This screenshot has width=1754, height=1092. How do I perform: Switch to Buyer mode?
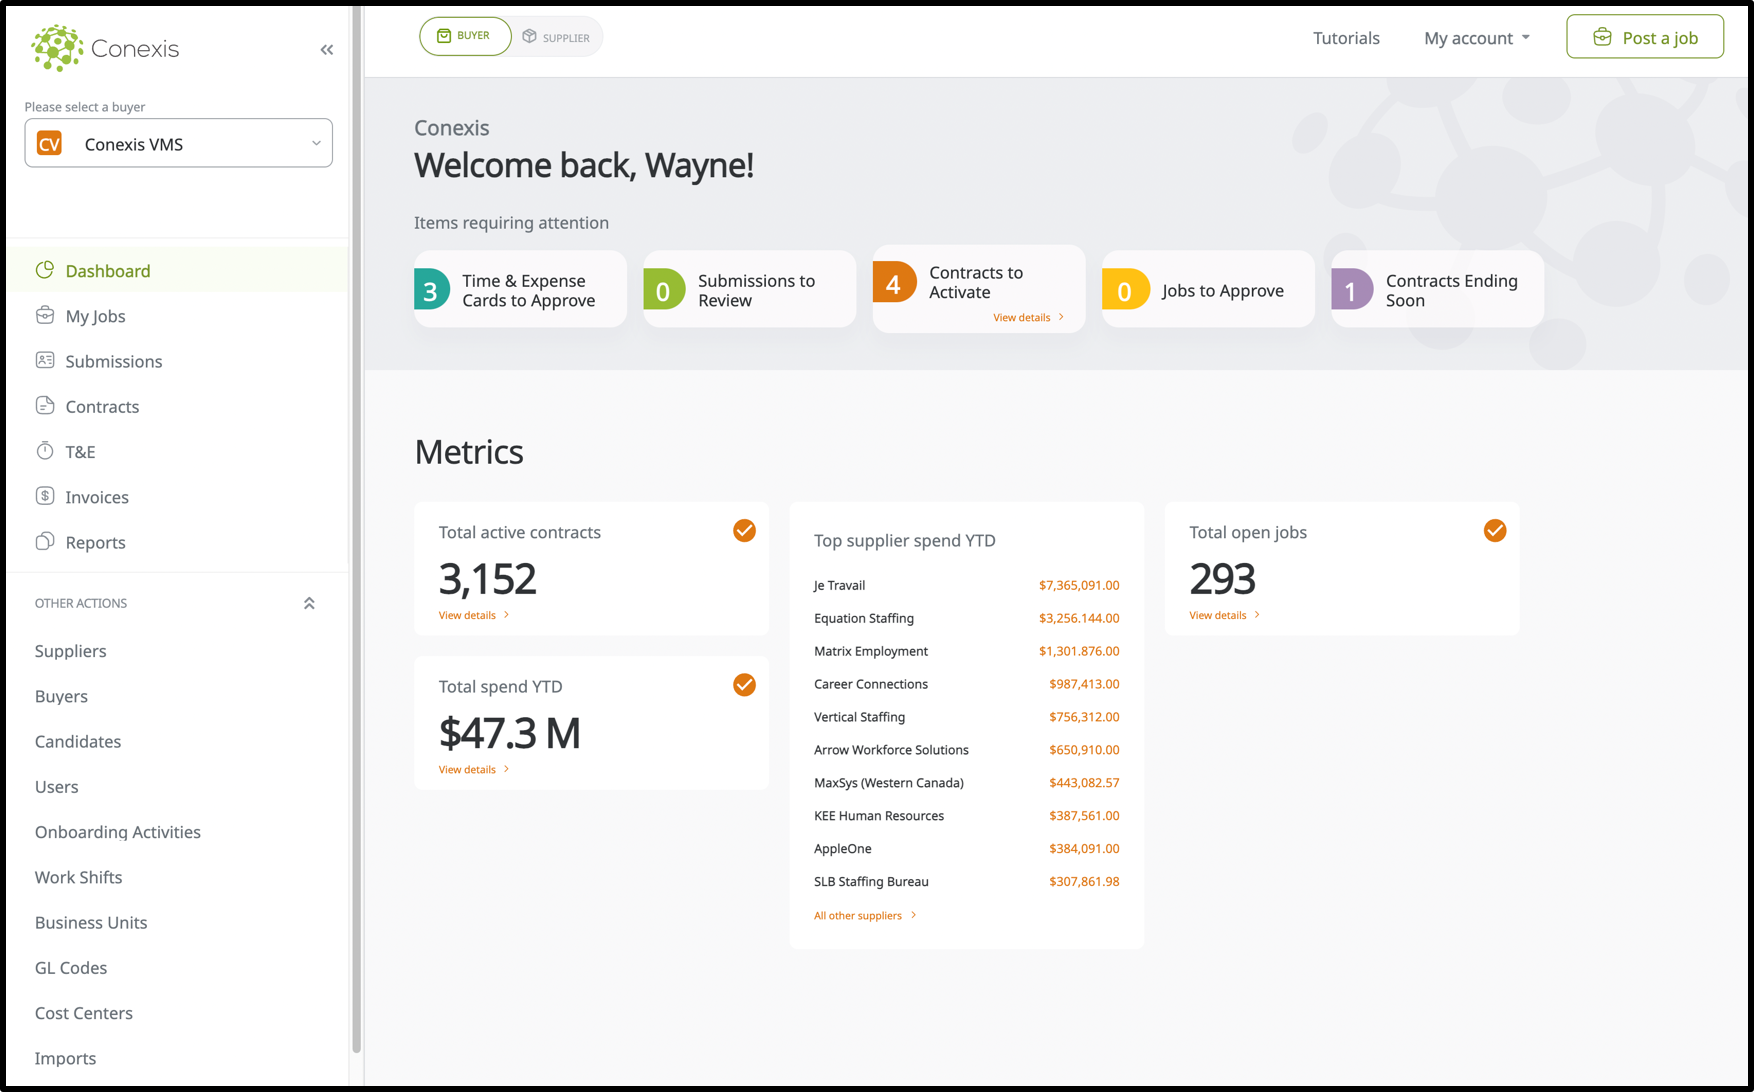click(465, 36)
